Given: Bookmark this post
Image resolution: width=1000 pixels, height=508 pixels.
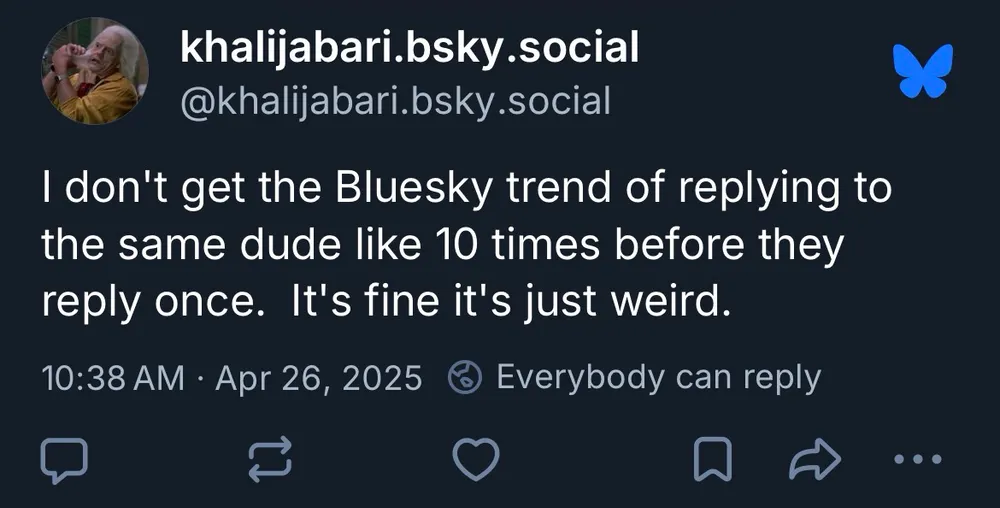Looking at the screenshot, I should coord(714,458).
